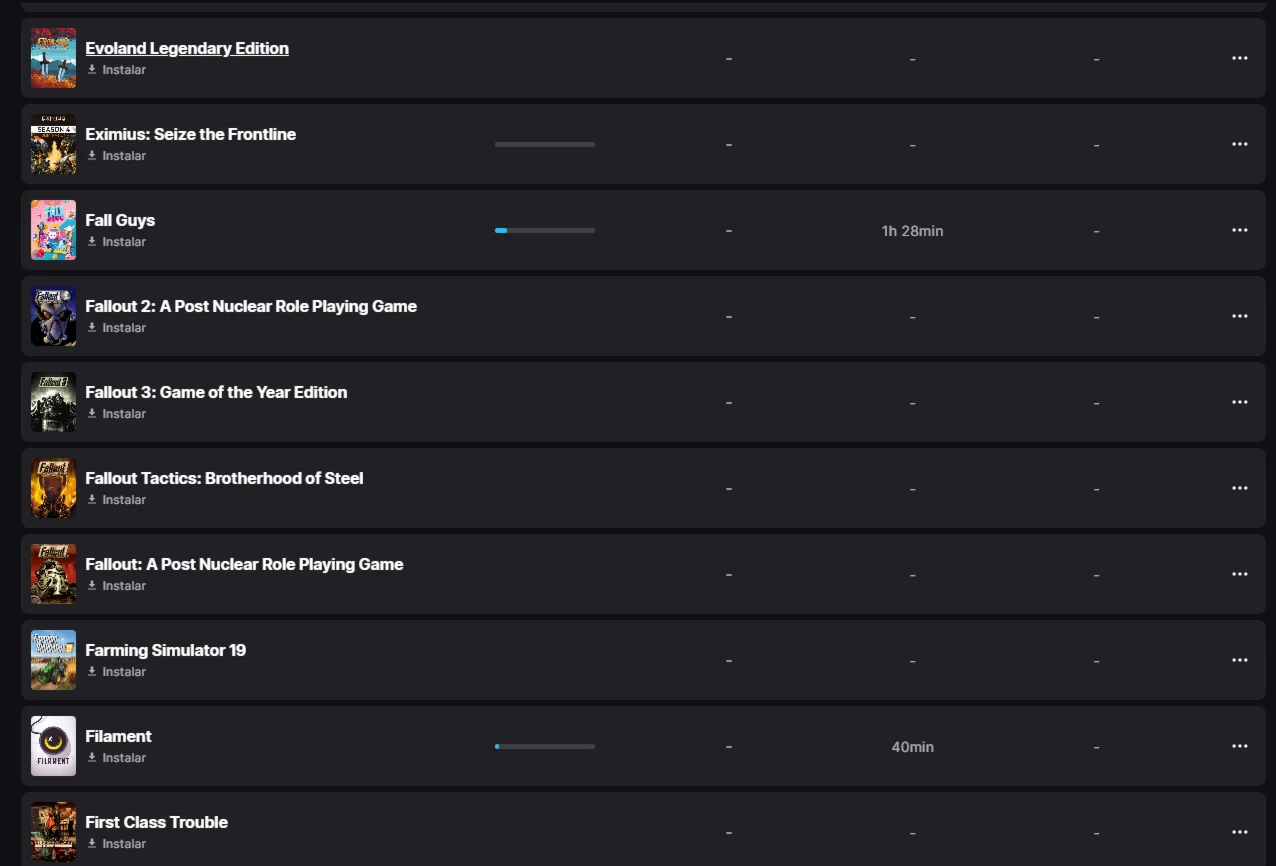1276x866 pixels.
Task: Click the Evoland Legendary Edition cover art
Action: [x=53, y=58]
